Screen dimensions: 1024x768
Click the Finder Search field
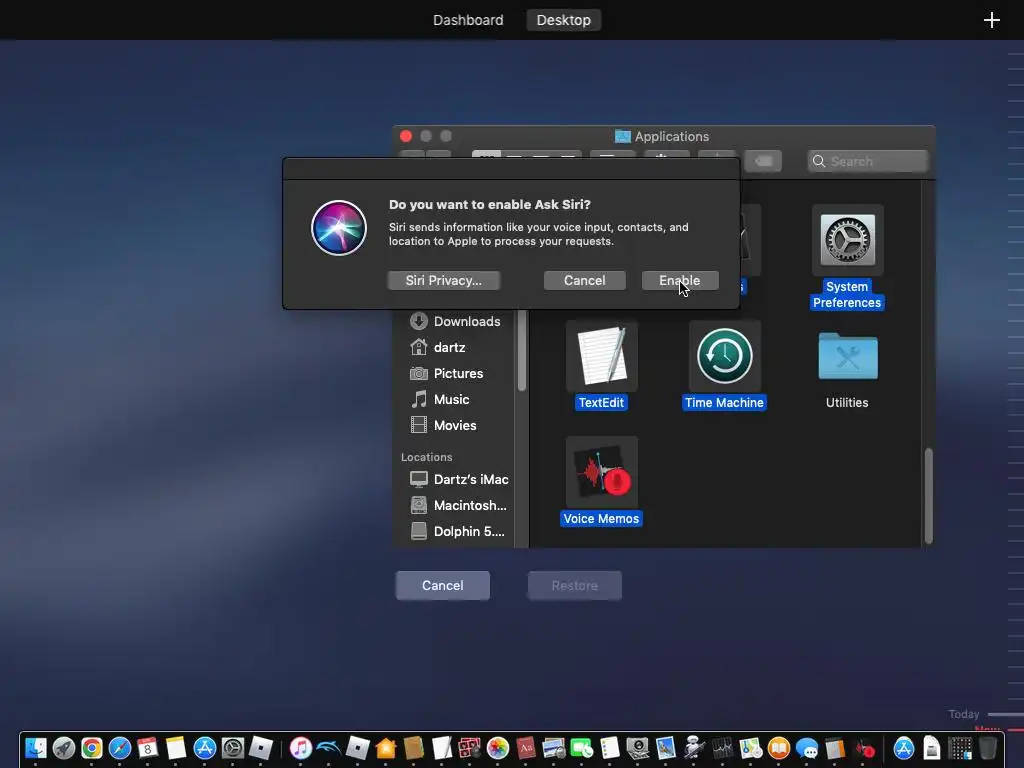[867, 161]
